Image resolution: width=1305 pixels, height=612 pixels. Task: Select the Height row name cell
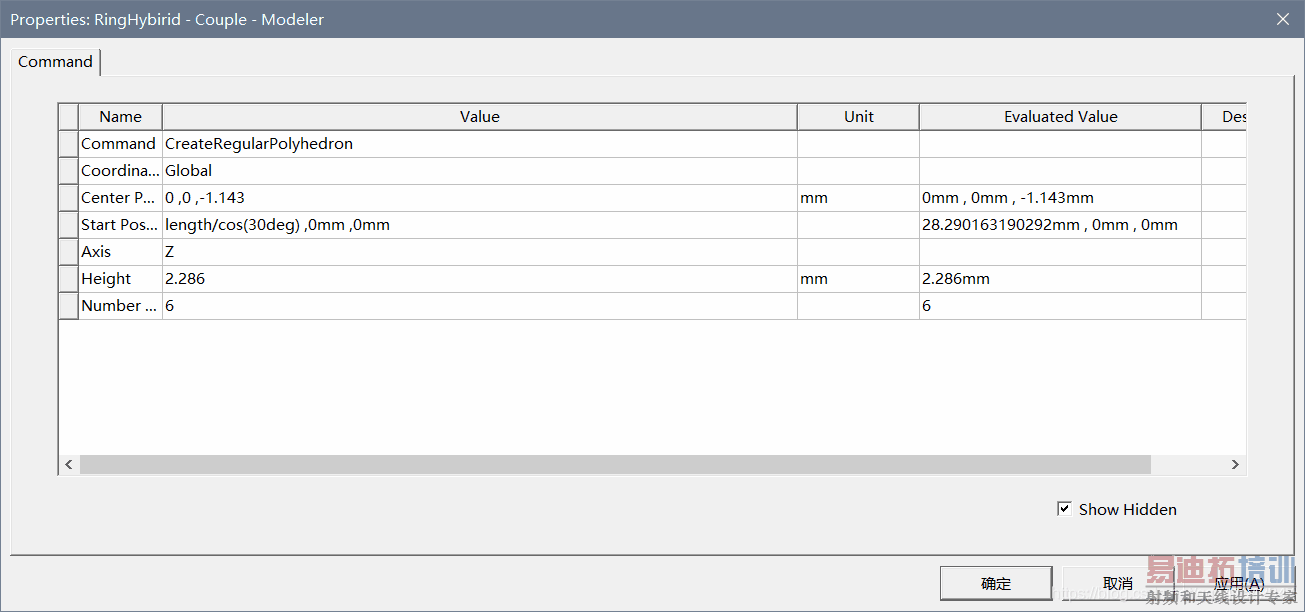click(120, 279)
